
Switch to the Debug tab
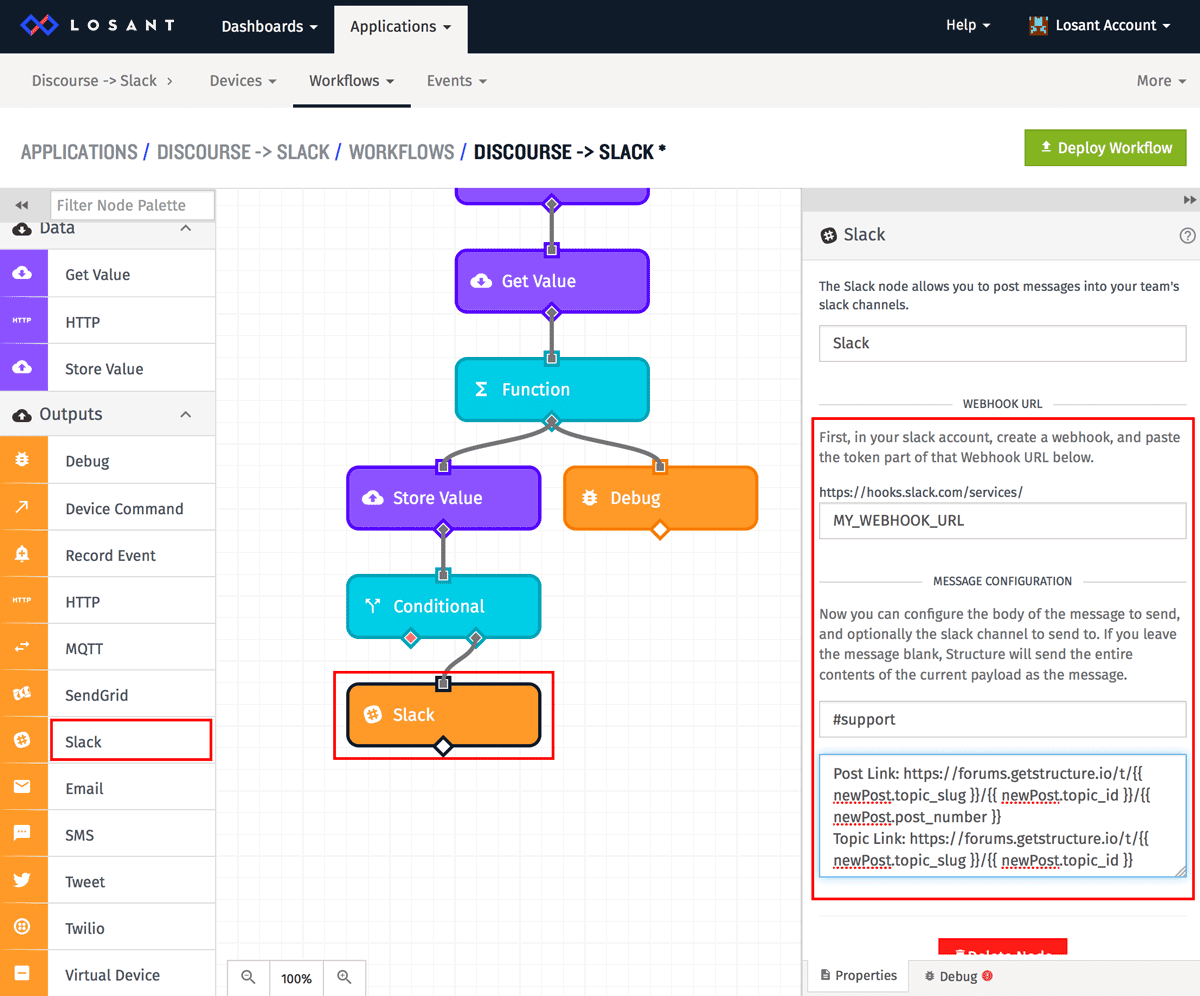(957, 976)
